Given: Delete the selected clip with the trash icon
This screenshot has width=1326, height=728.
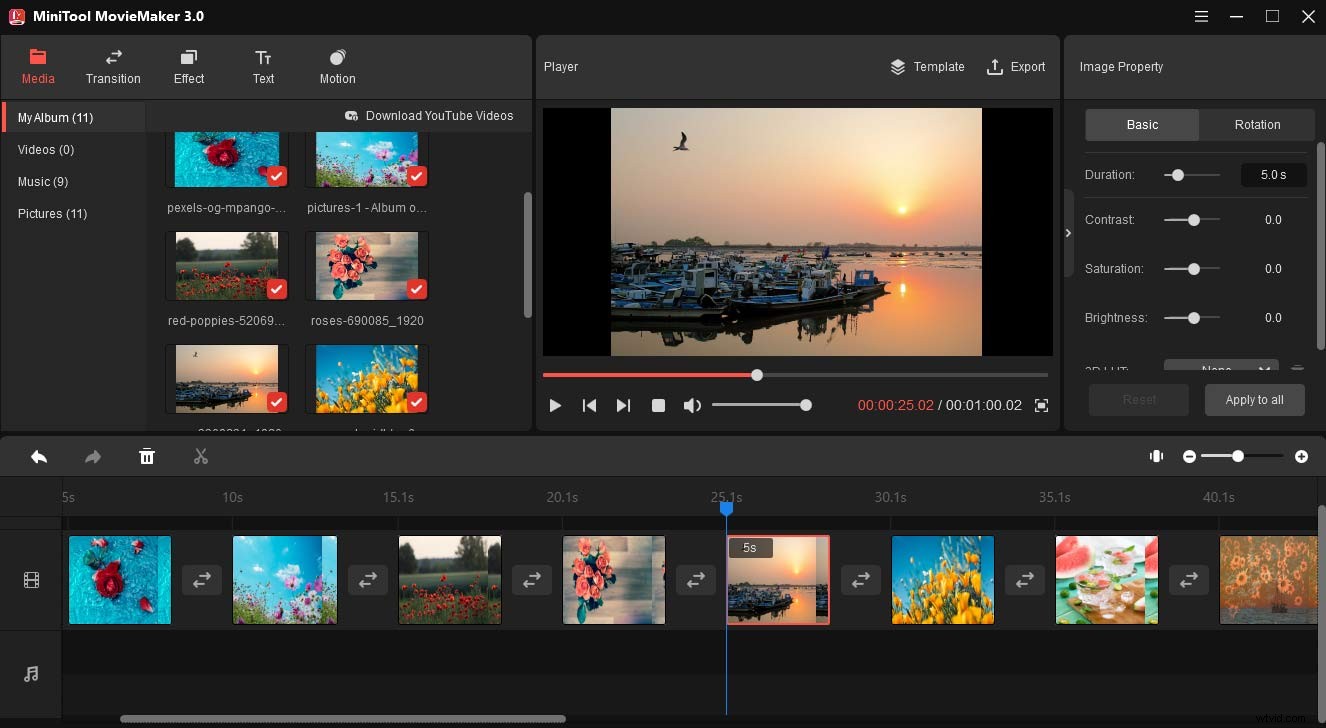Looking at the screenshot, I should point(146,456).
